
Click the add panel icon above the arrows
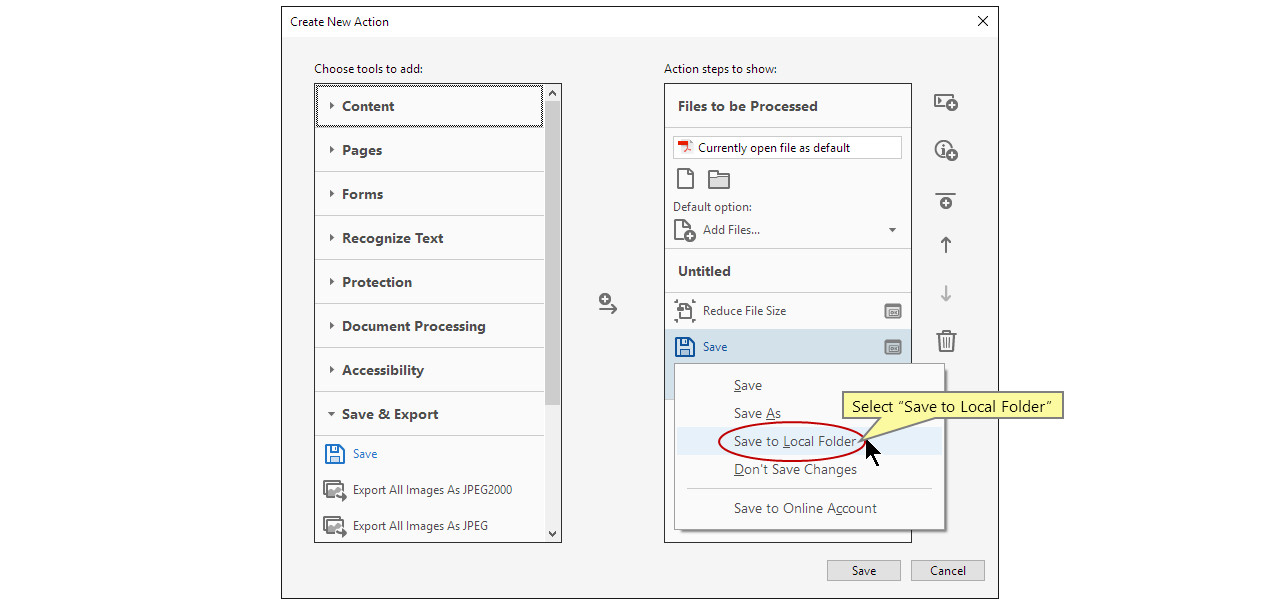point(945,102)
